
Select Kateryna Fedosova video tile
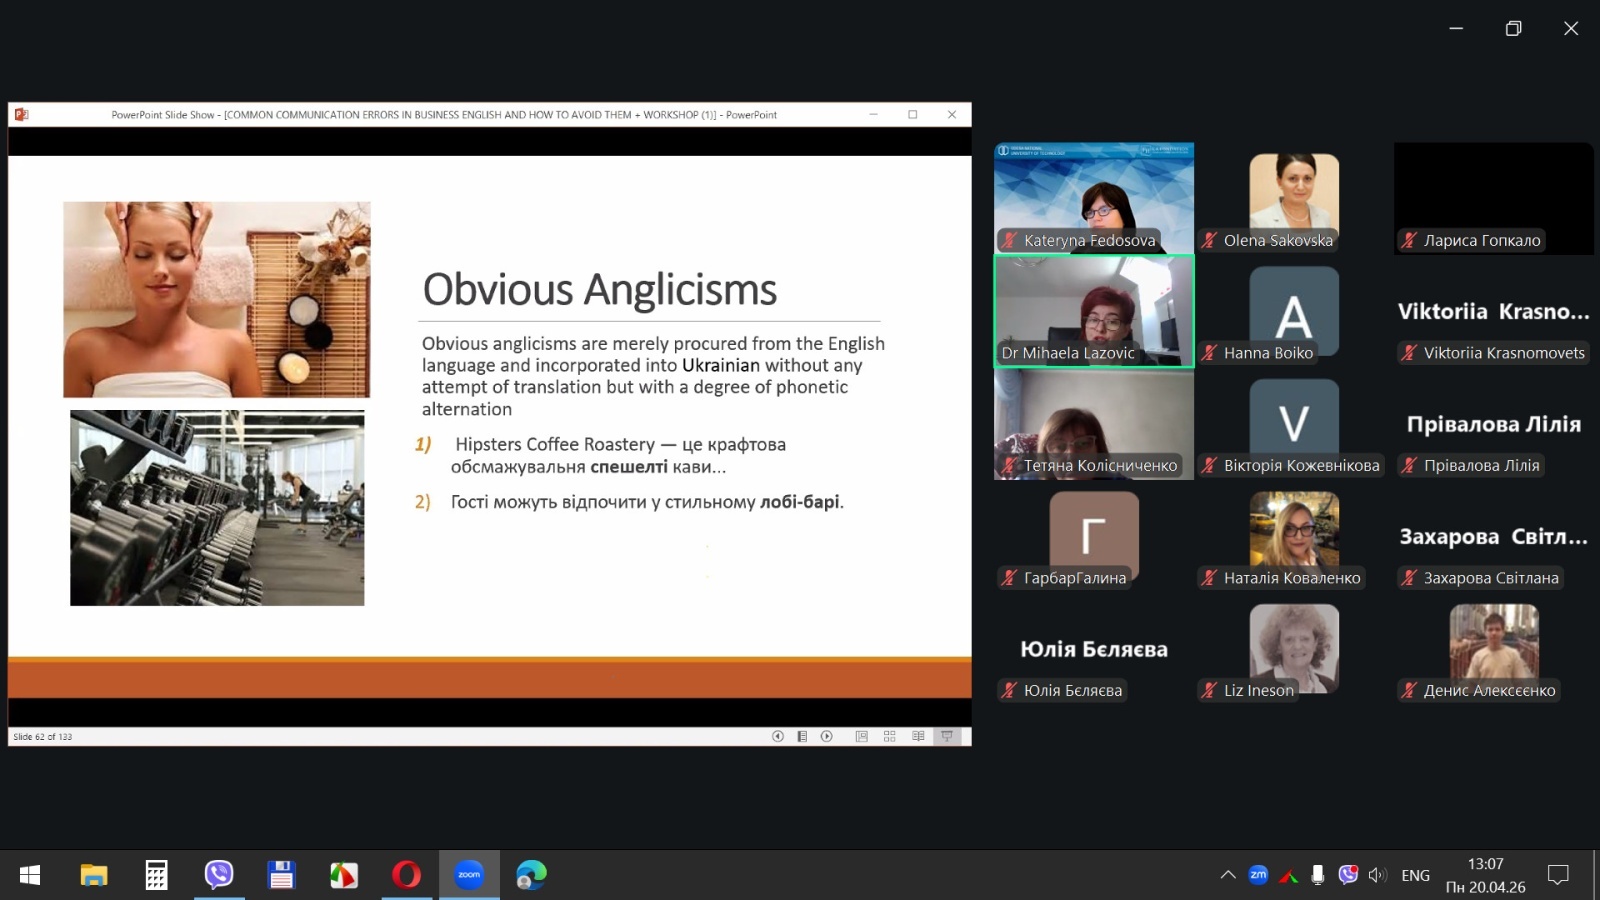point(1093,197)
